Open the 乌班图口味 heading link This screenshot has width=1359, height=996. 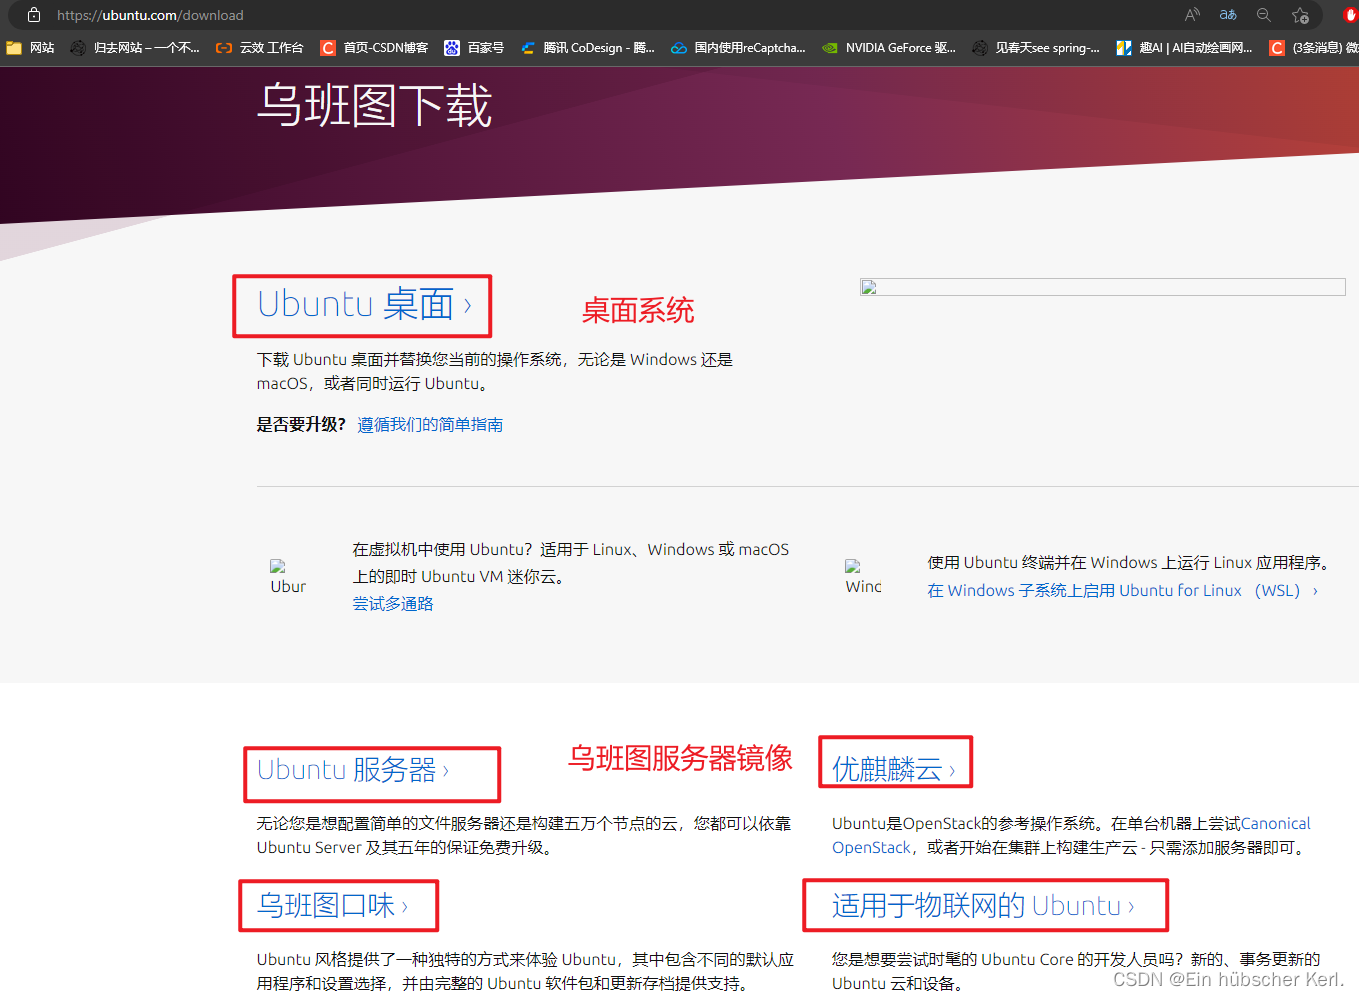coord(332,906)
